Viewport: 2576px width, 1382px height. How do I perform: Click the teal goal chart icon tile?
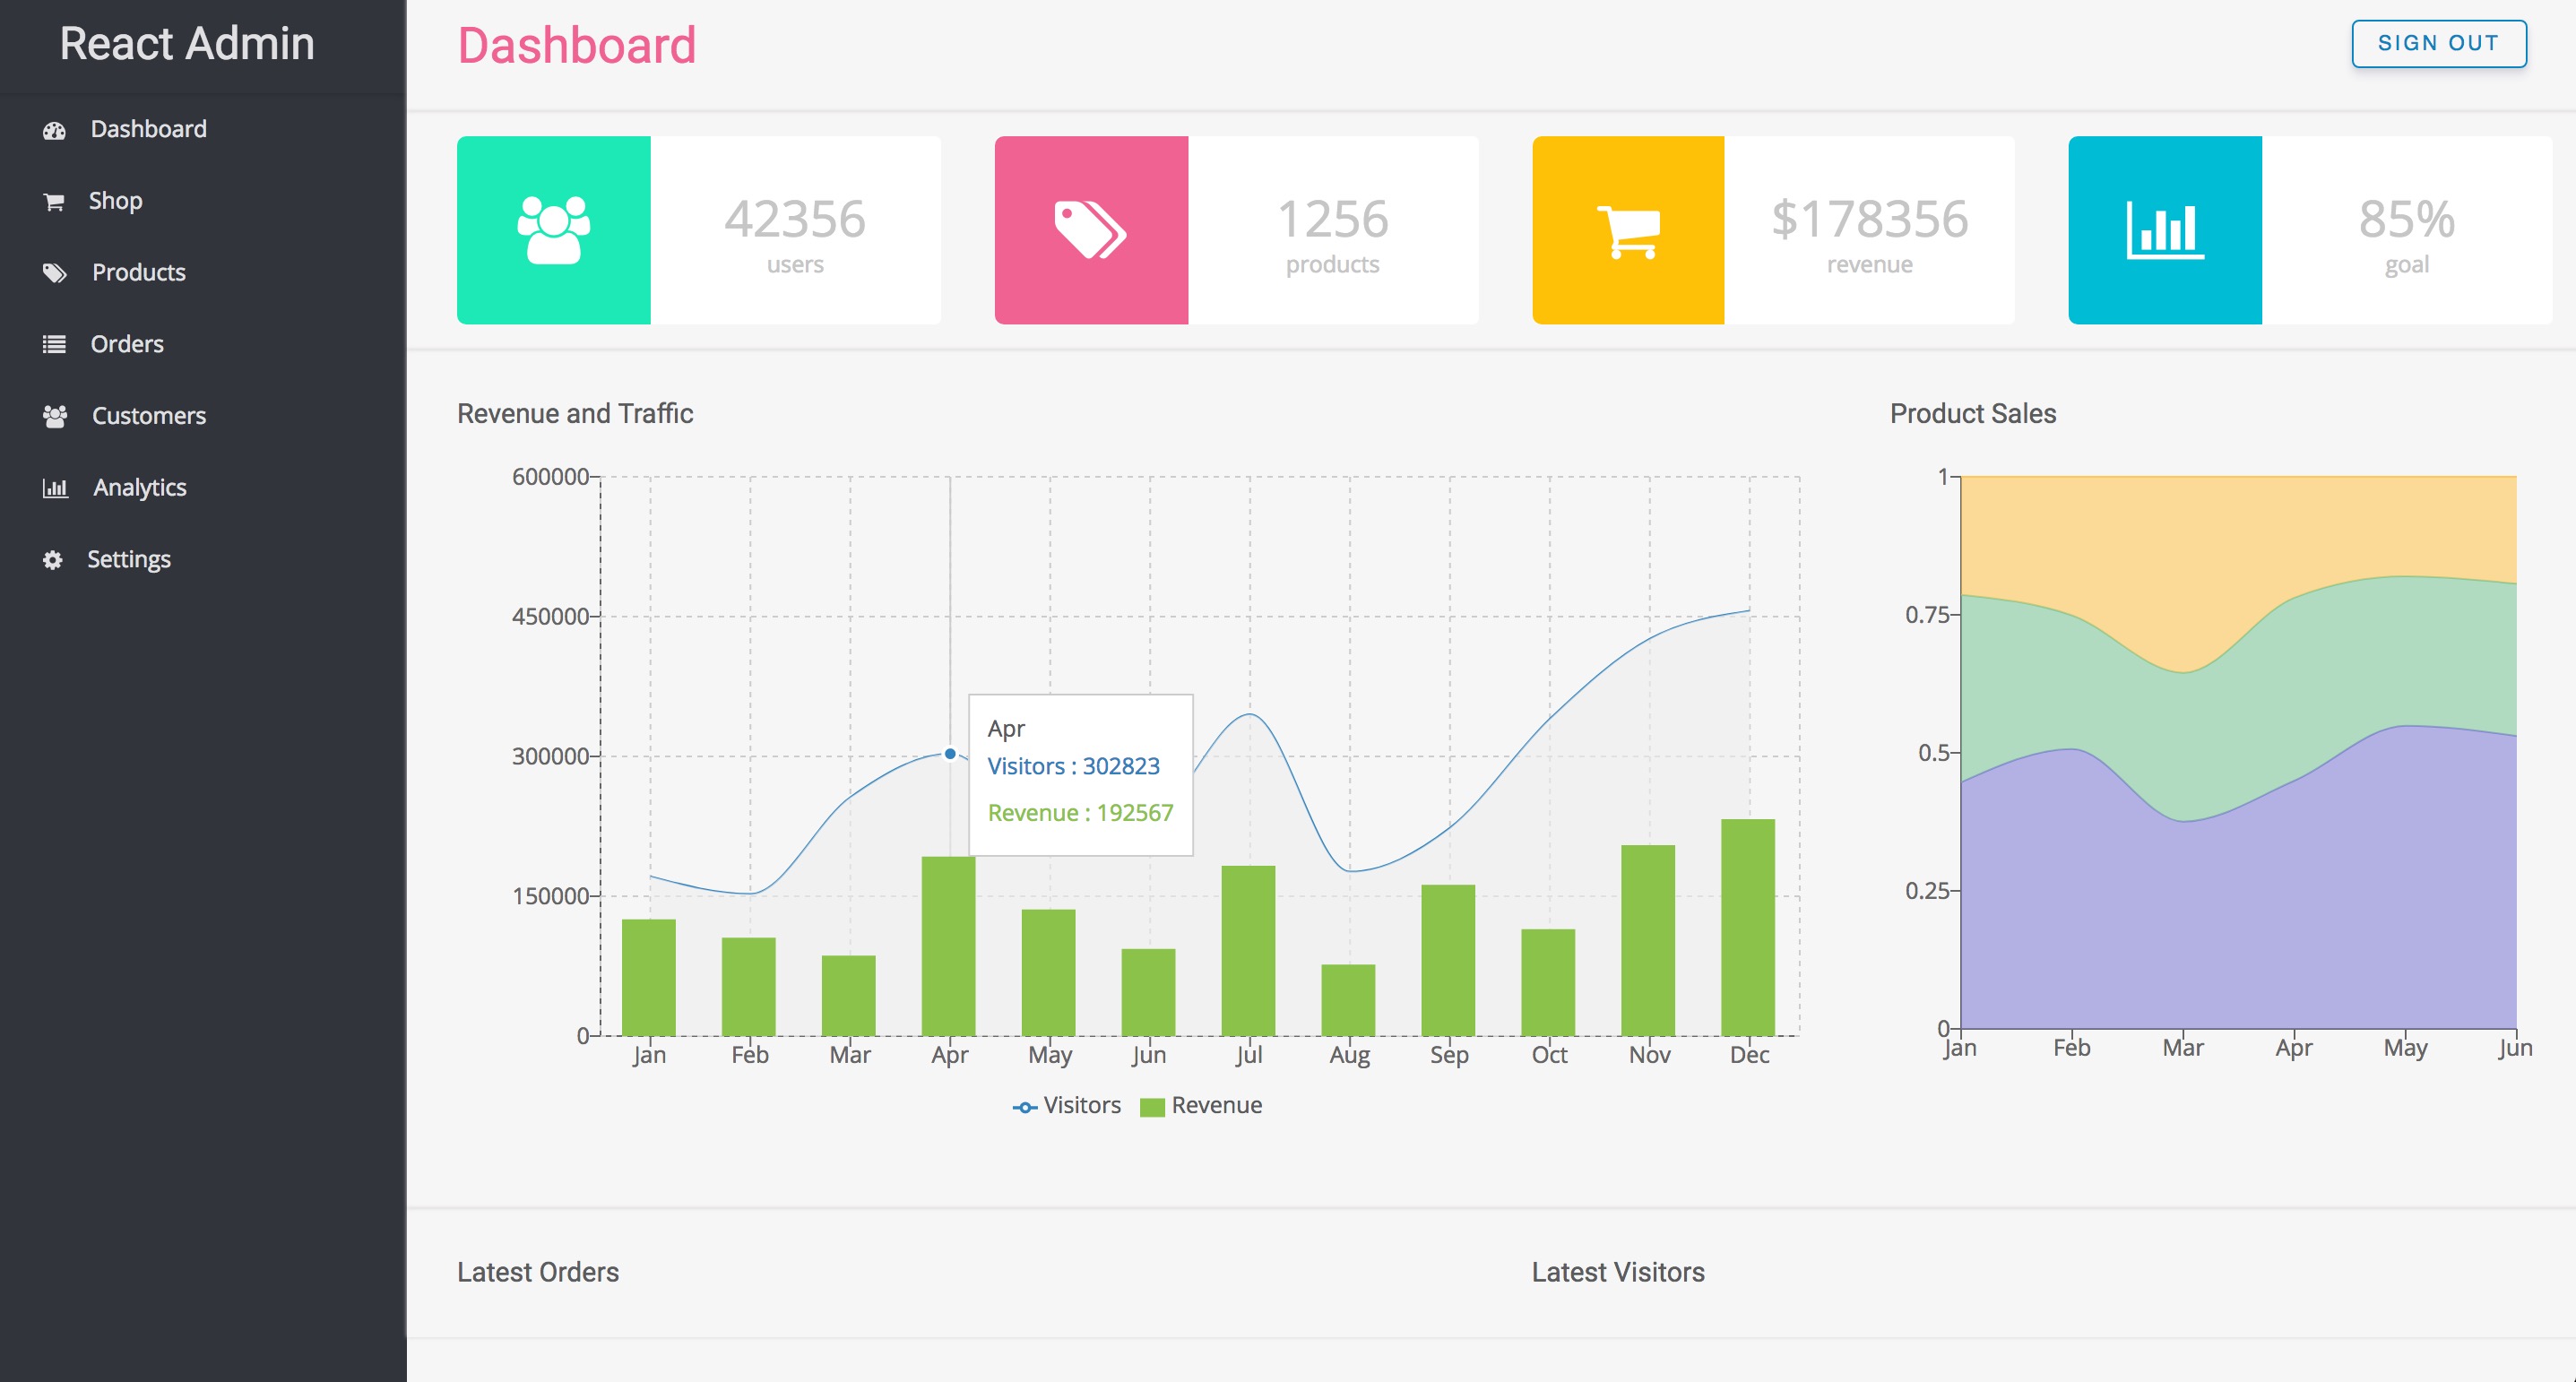[x=2165, y=230]
